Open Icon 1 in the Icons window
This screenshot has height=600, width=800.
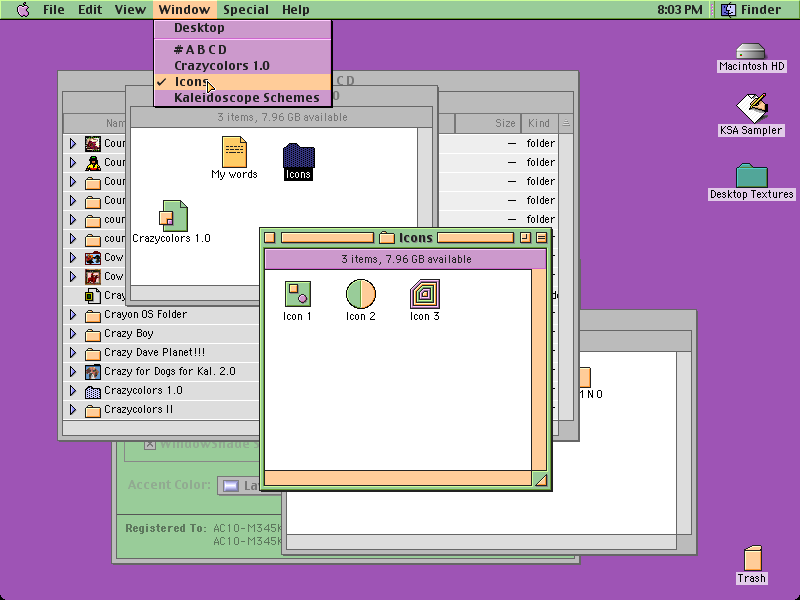tap(297, 294)
